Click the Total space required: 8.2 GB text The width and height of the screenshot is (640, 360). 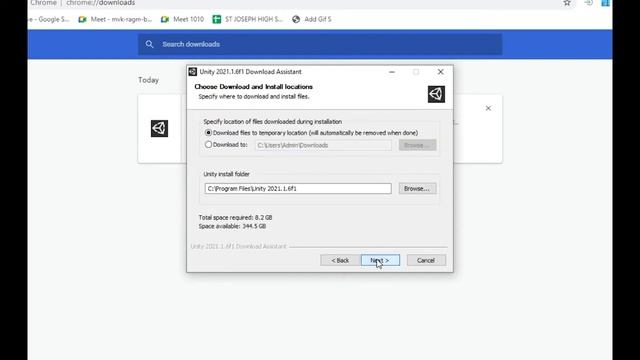(236, 218)
